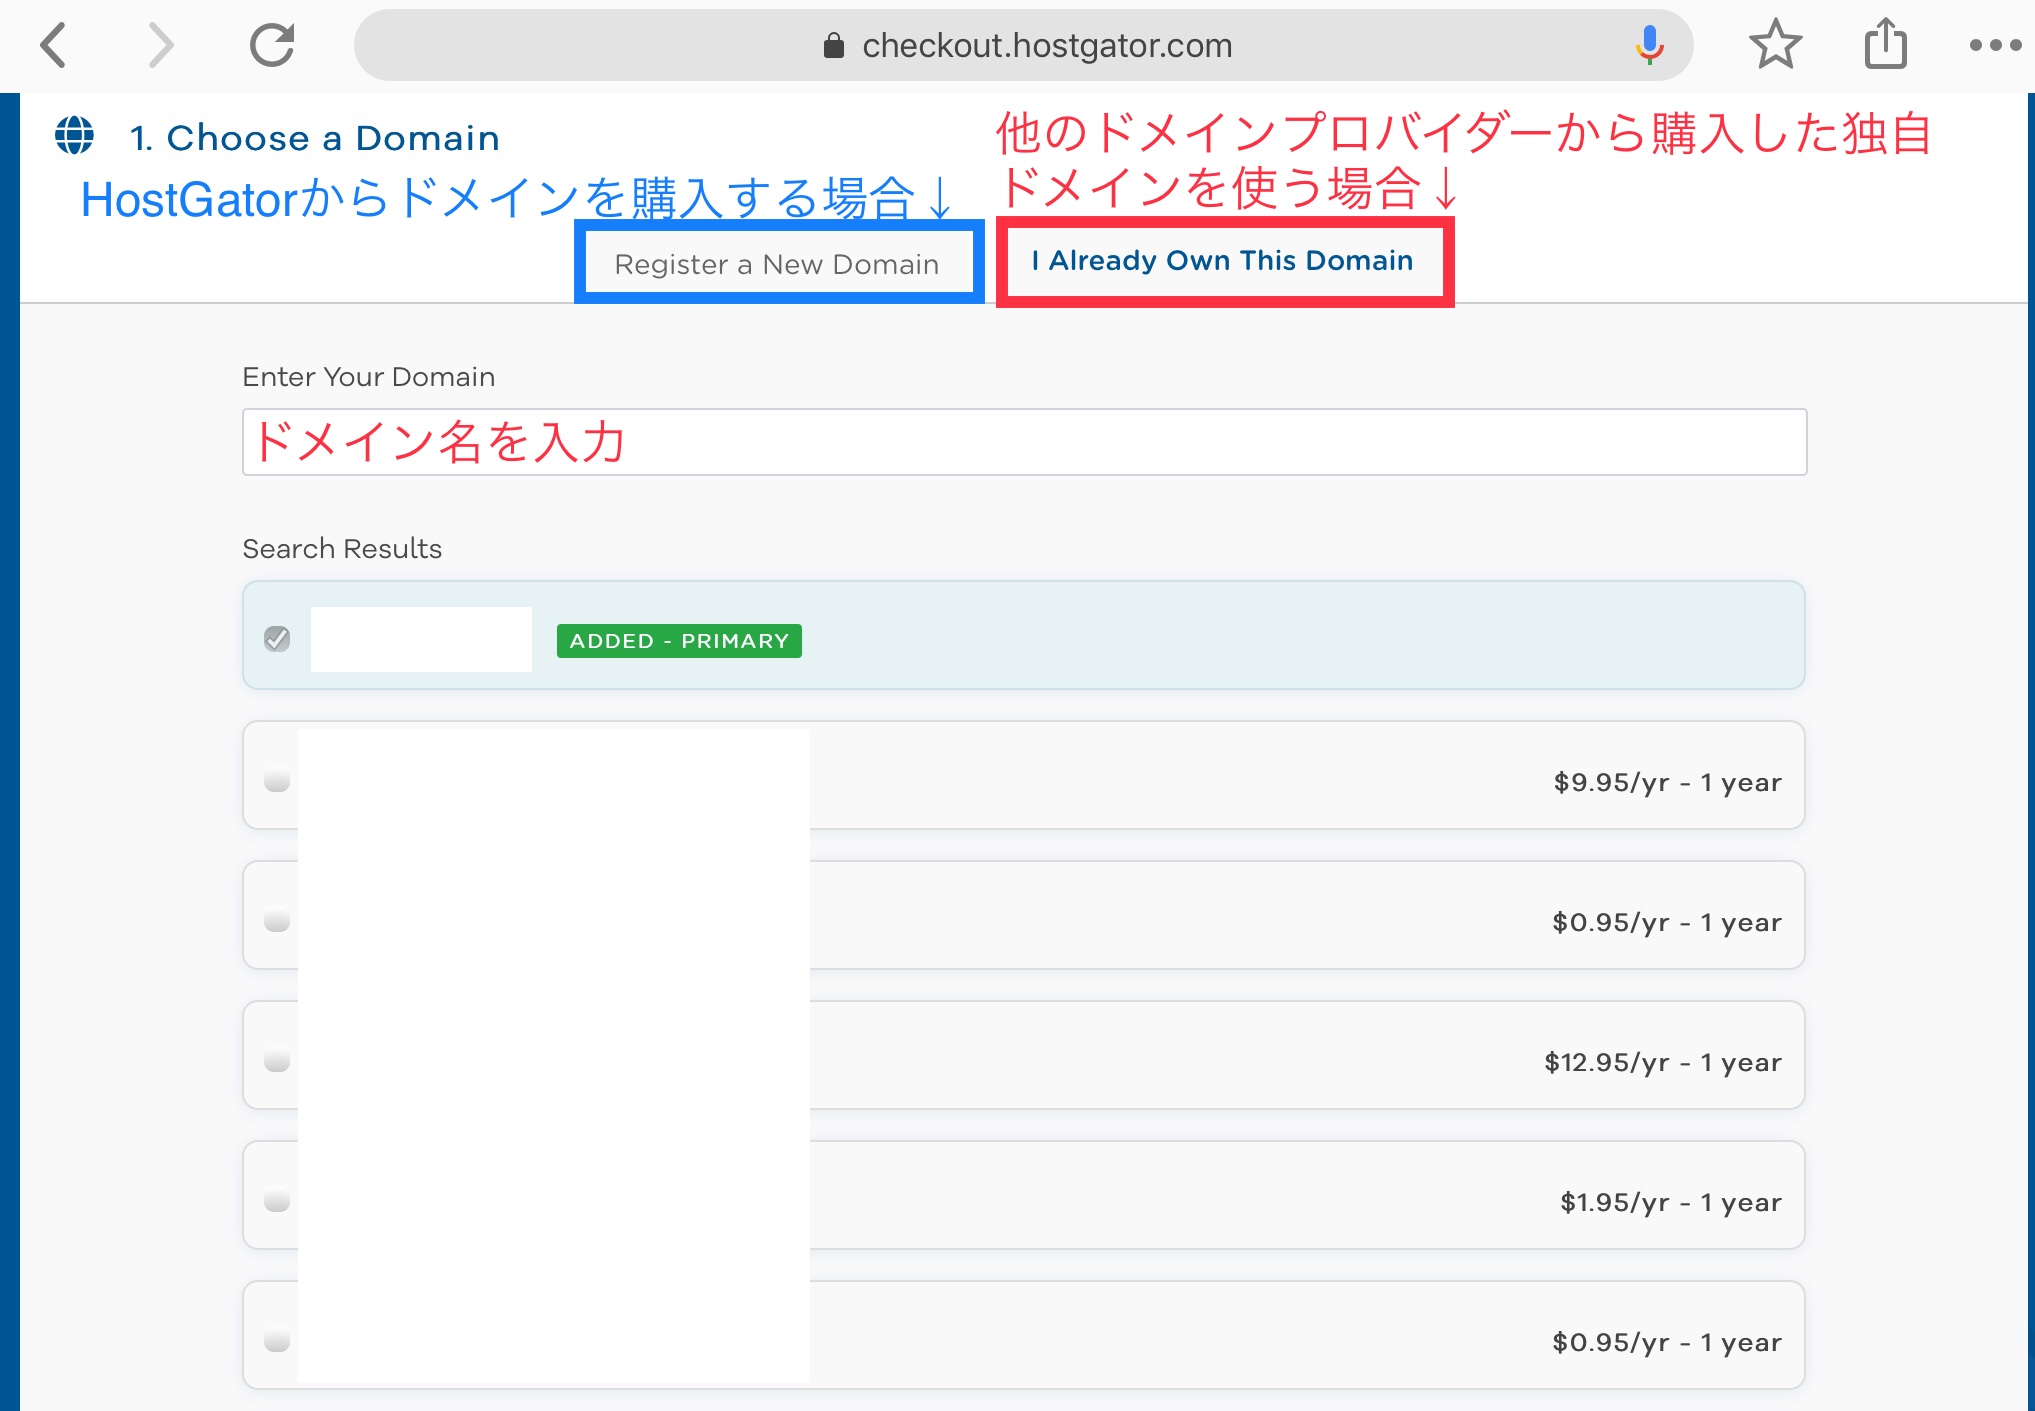Go back with the browser back arrow
The width and height of the screenshot is (2035, 1411).
[x=53, y=45]
